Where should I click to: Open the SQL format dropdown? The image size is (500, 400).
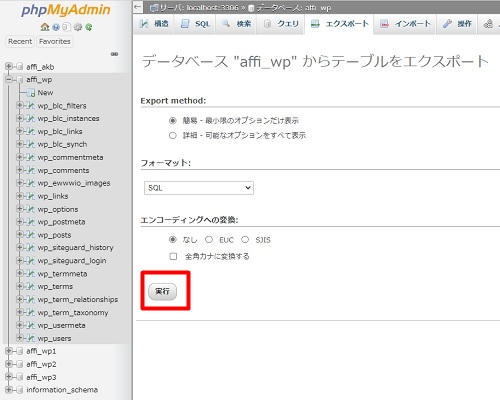tap(199, 188)
